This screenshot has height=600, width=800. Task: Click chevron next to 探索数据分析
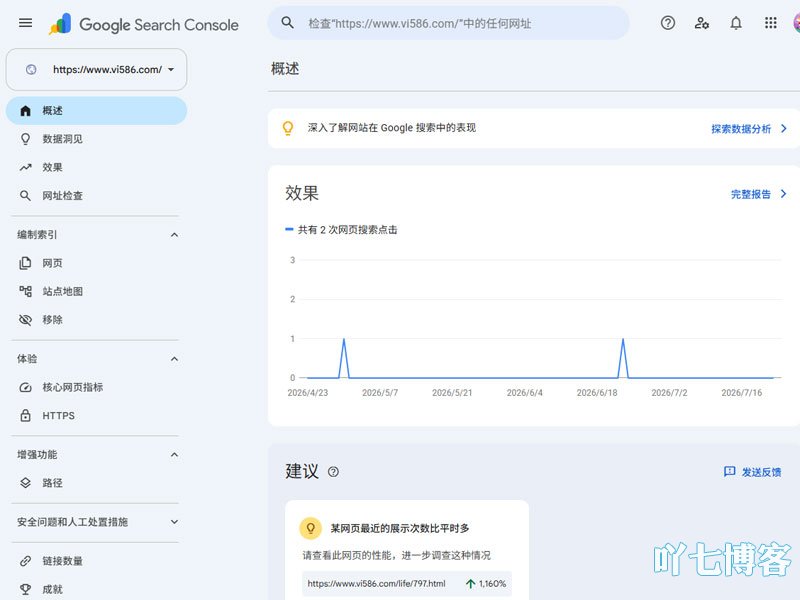pos(784,129)
